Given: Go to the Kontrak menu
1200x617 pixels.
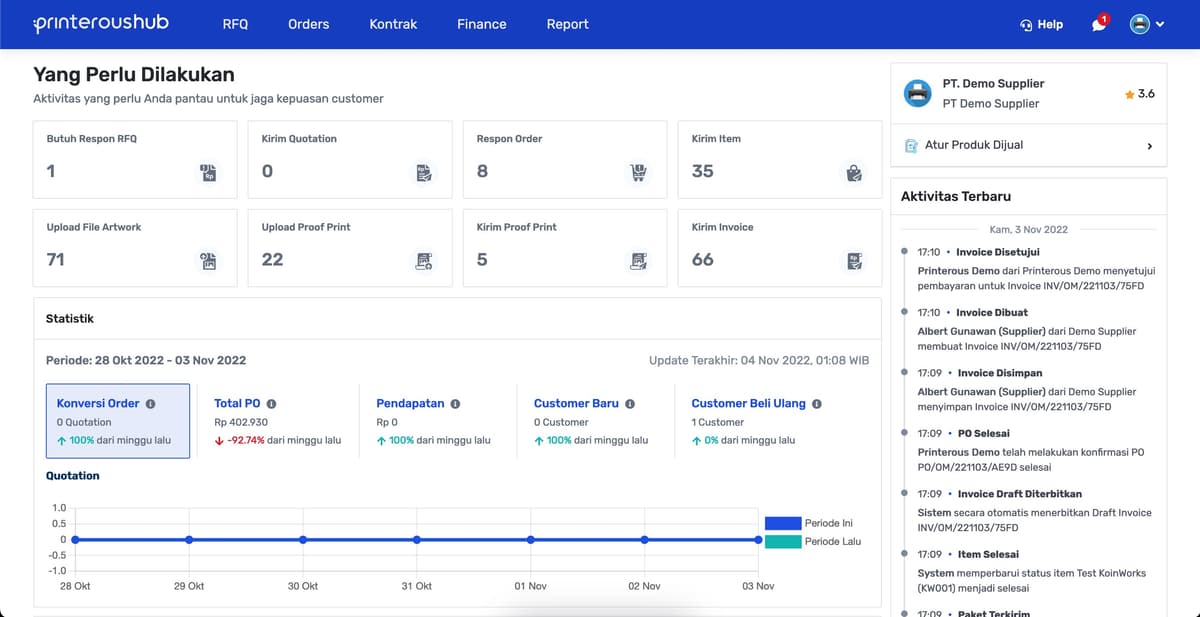Looking at the screenshot, I should click(x=393, y=24).
